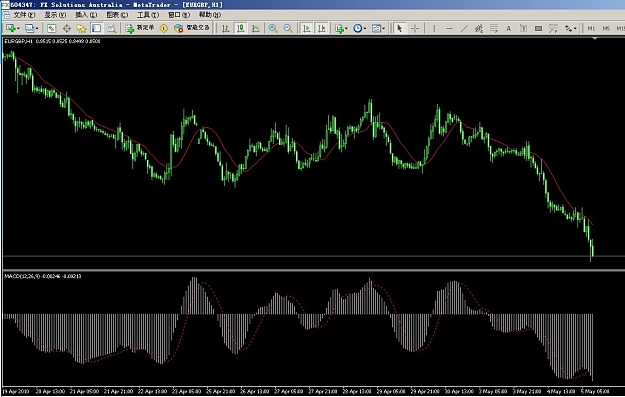Toggle the Terminal panel icon

96,28
